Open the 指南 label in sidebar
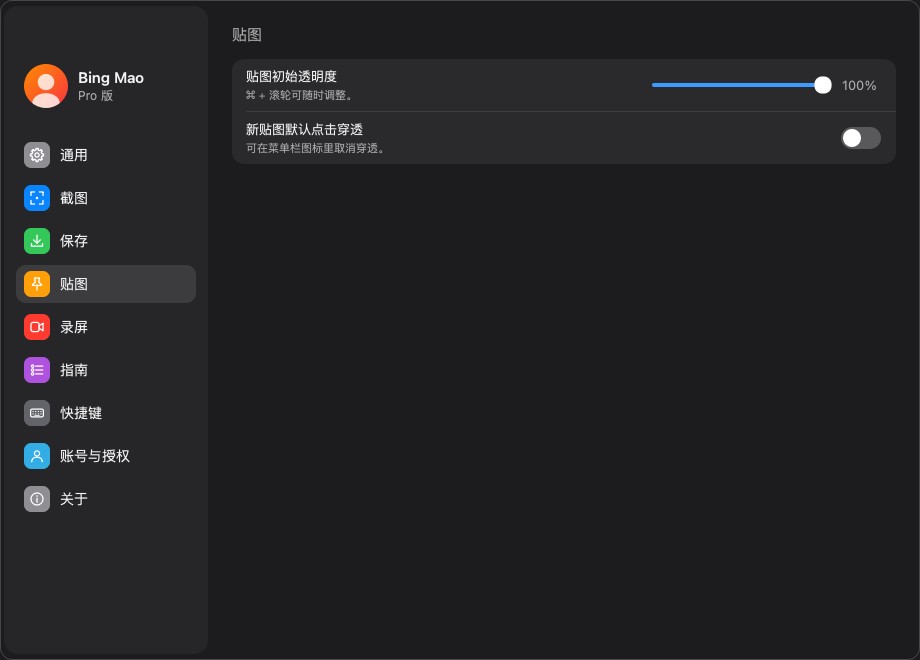 (74, 370)
